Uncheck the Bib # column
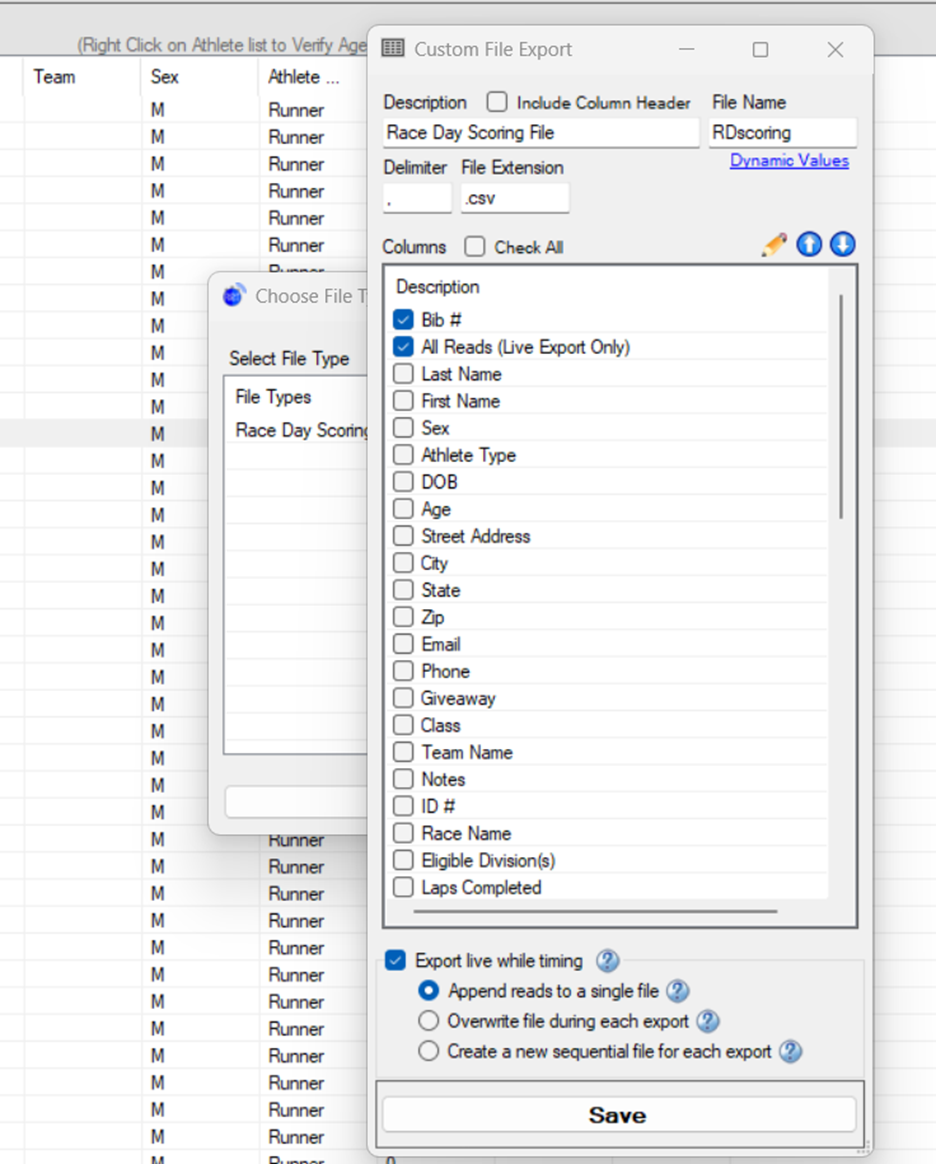This screenshot has width=936, height=1164. click(403, 320)
